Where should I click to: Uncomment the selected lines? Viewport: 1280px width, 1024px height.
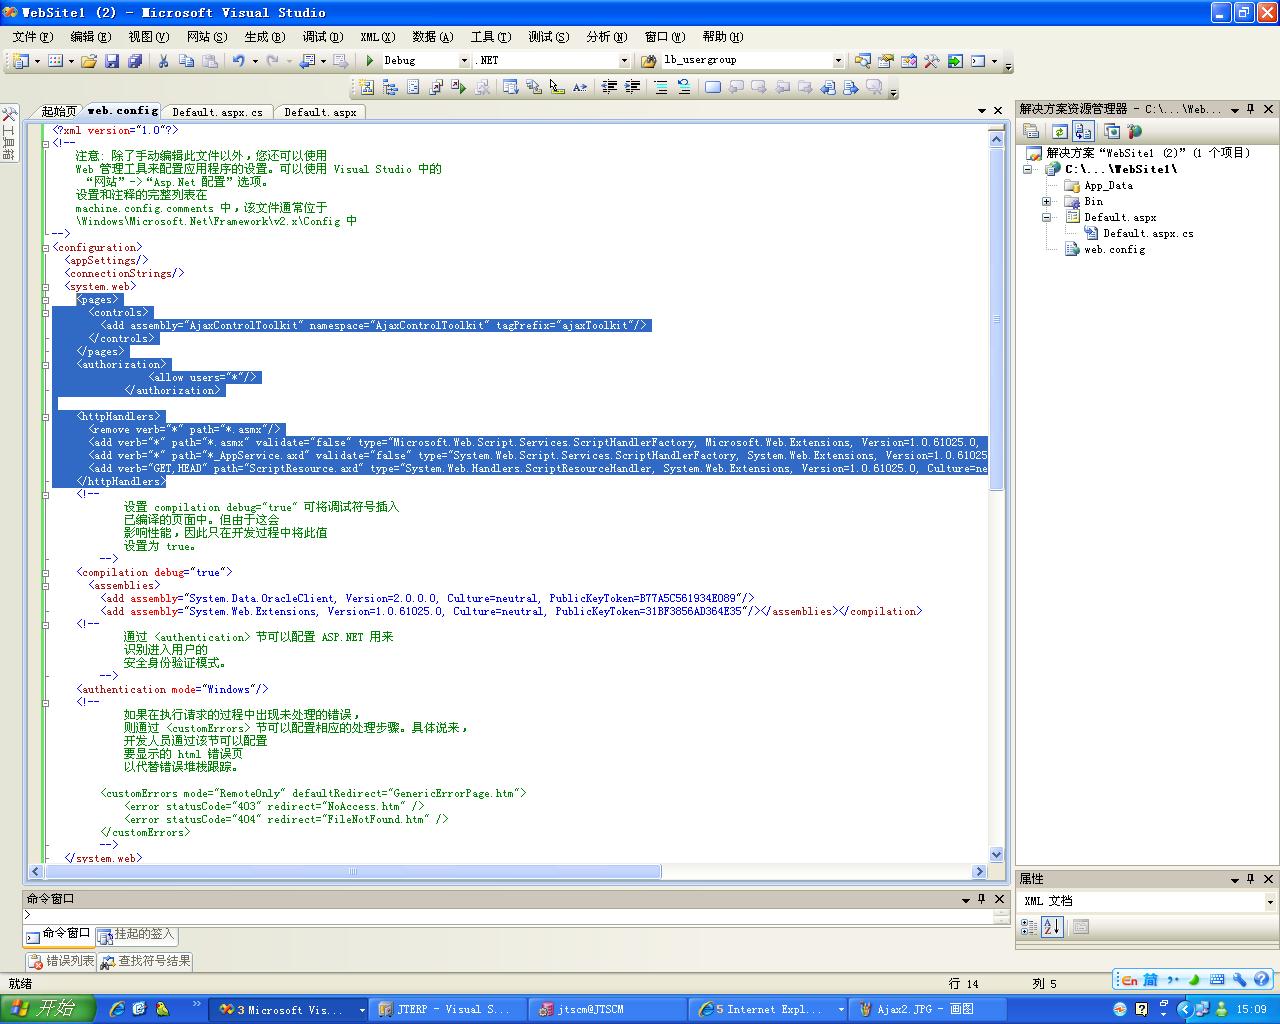[684, 88]
